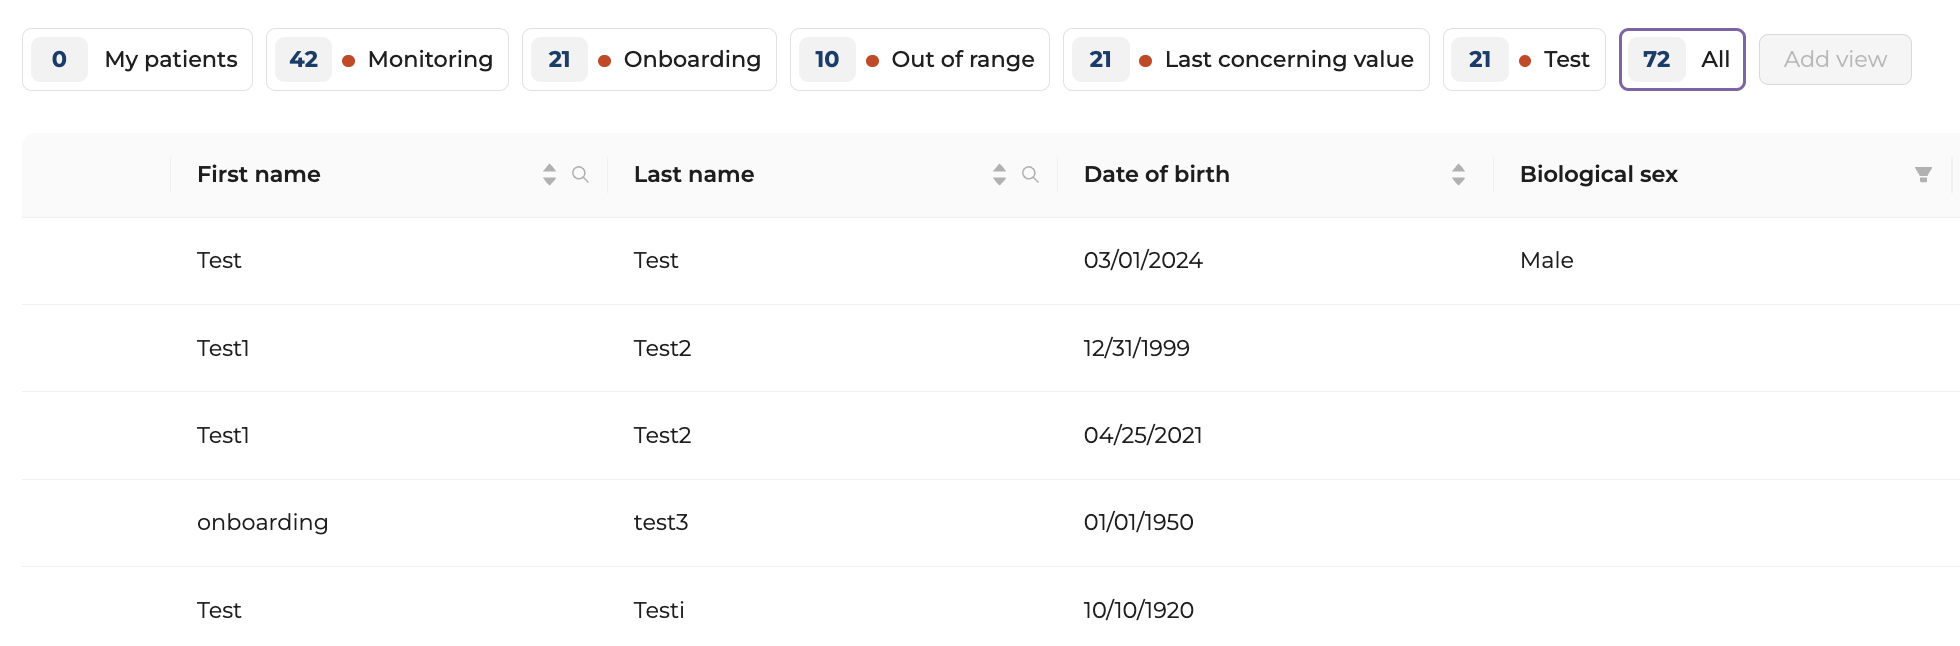The image size is (1960, 646).
Task: Open Test1 Test2 born 04/25/2021
Action: (990, 436)
